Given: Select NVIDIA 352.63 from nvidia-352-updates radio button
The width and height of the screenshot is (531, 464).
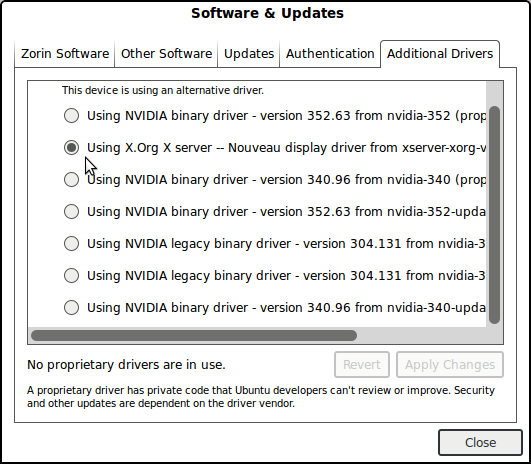Looking at the screenshot, I should point(71,211).
